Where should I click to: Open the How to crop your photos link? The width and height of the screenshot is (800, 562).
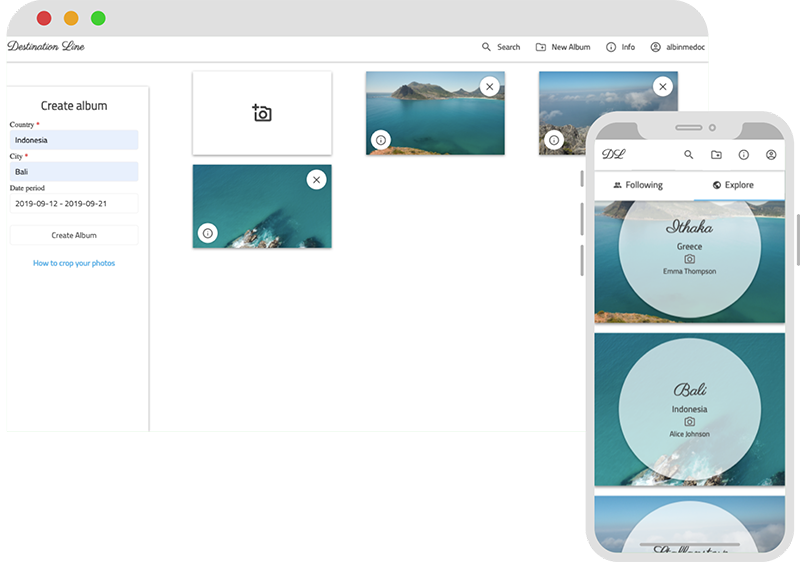coord(74,263)
